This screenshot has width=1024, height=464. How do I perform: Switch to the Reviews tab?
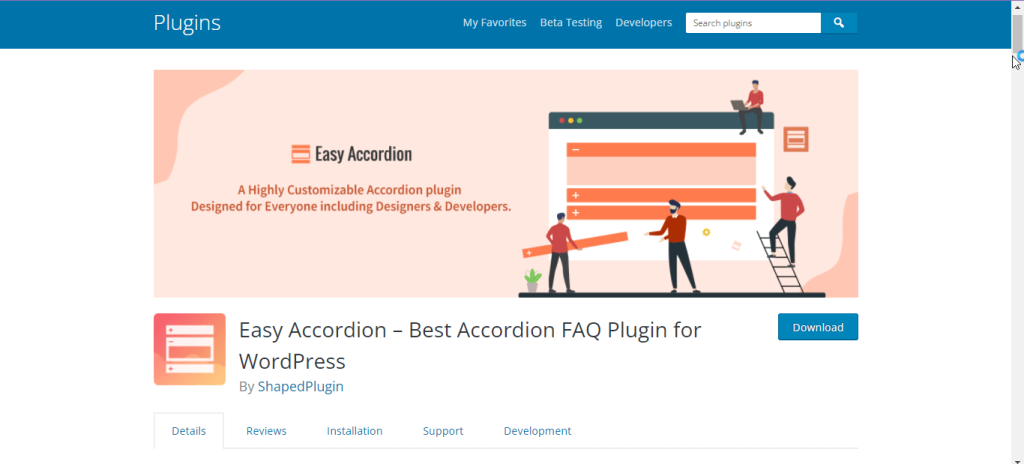pyautogui.click(x=266, y=431)
